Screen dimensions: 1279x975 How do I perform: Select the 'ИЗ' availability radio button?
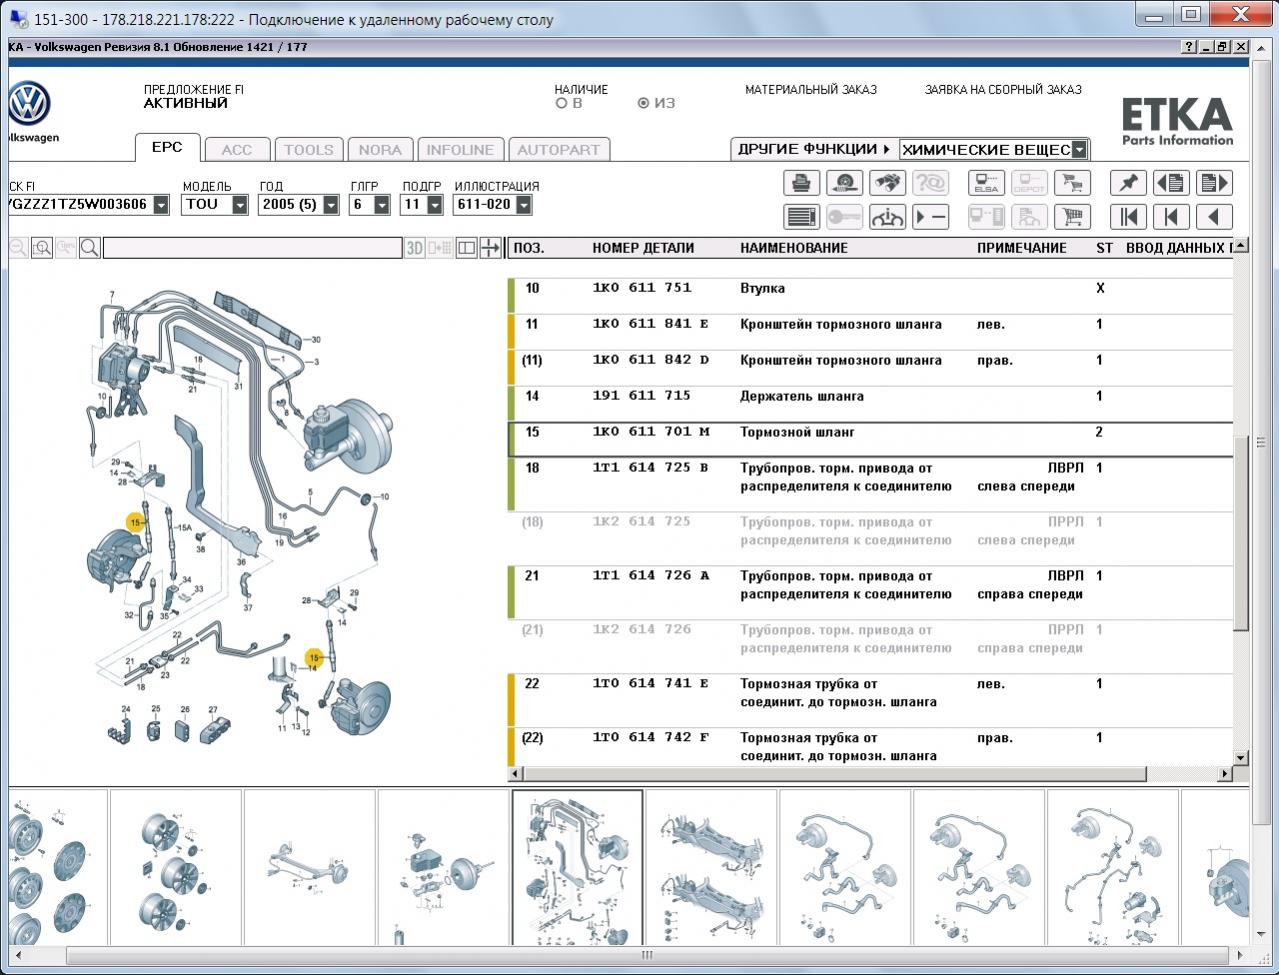643,103
